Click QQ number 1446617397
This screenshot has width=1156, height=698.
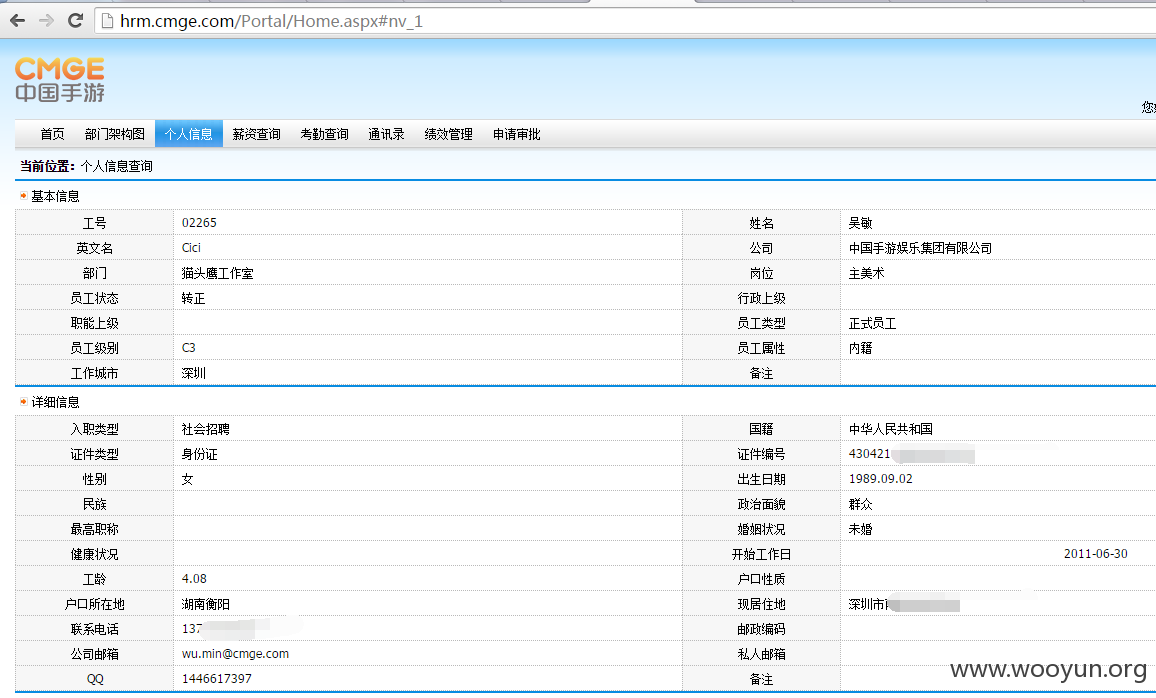pos(217,678)
